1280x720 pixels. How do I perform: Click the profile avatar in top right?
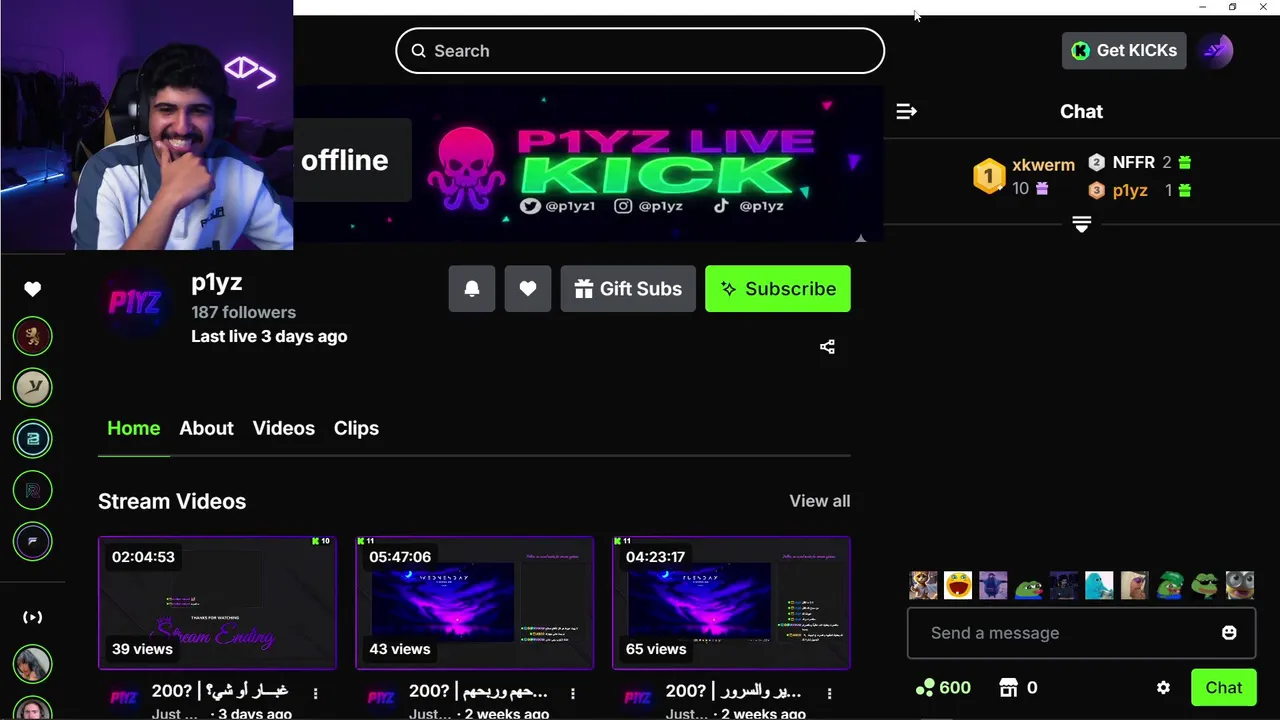[x=1216, y=50]
